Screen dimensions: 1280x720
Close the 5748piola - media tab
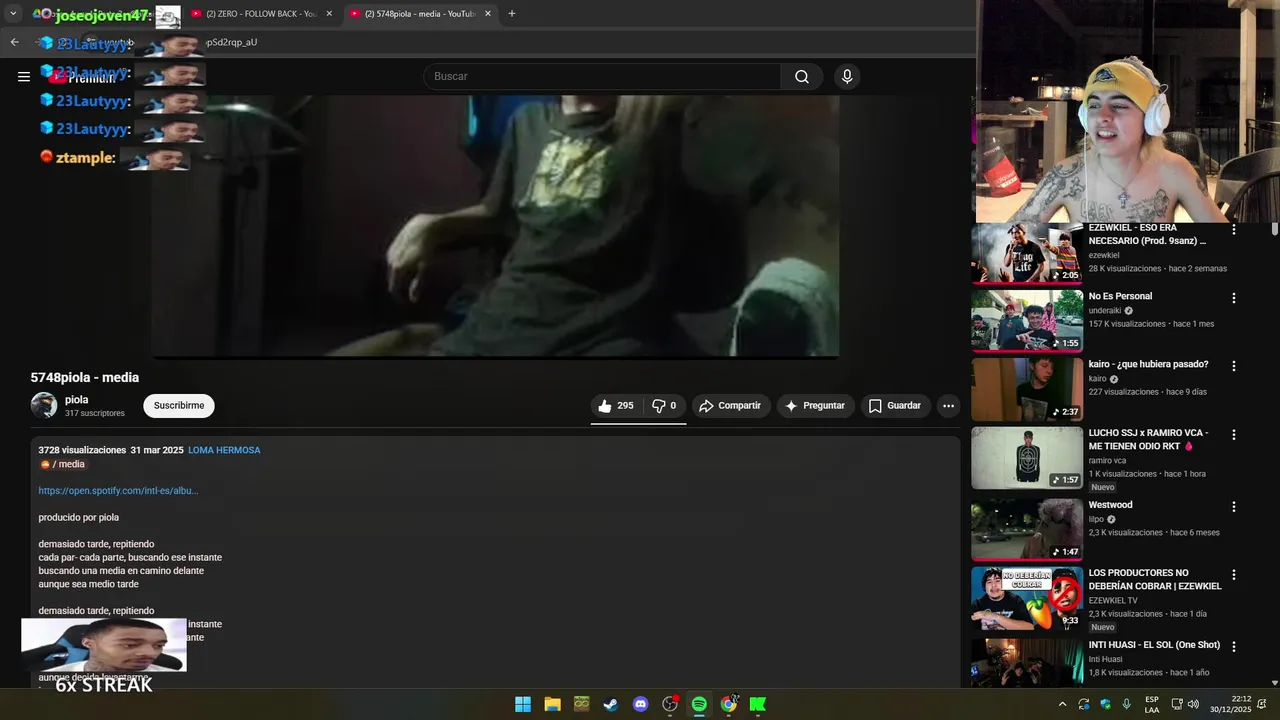488,14
